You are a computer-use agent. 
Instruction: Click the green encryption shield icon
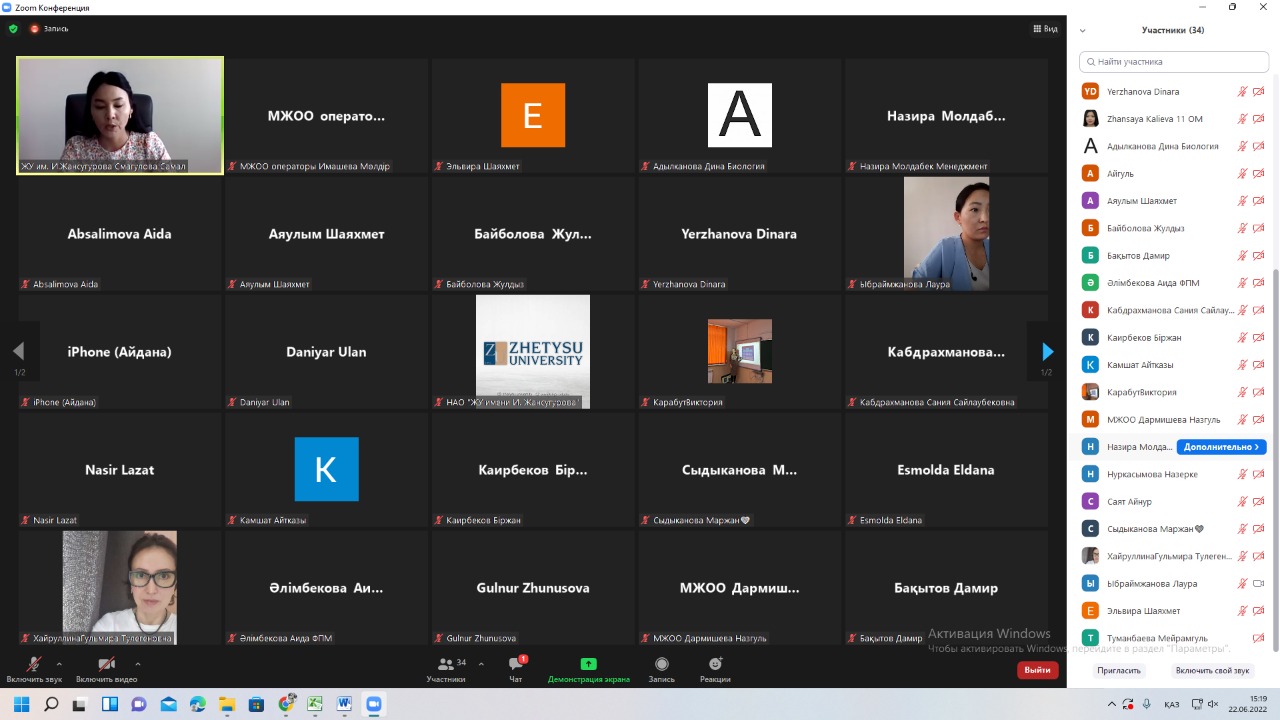point(13,29)
